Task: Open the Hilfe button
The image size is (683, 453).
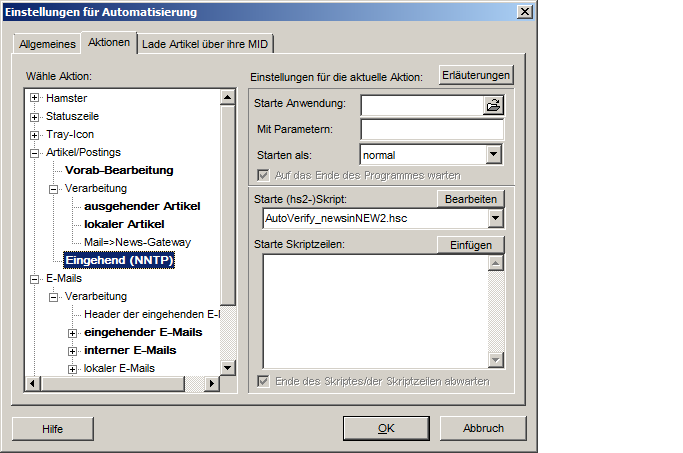Action: [53, 428]
